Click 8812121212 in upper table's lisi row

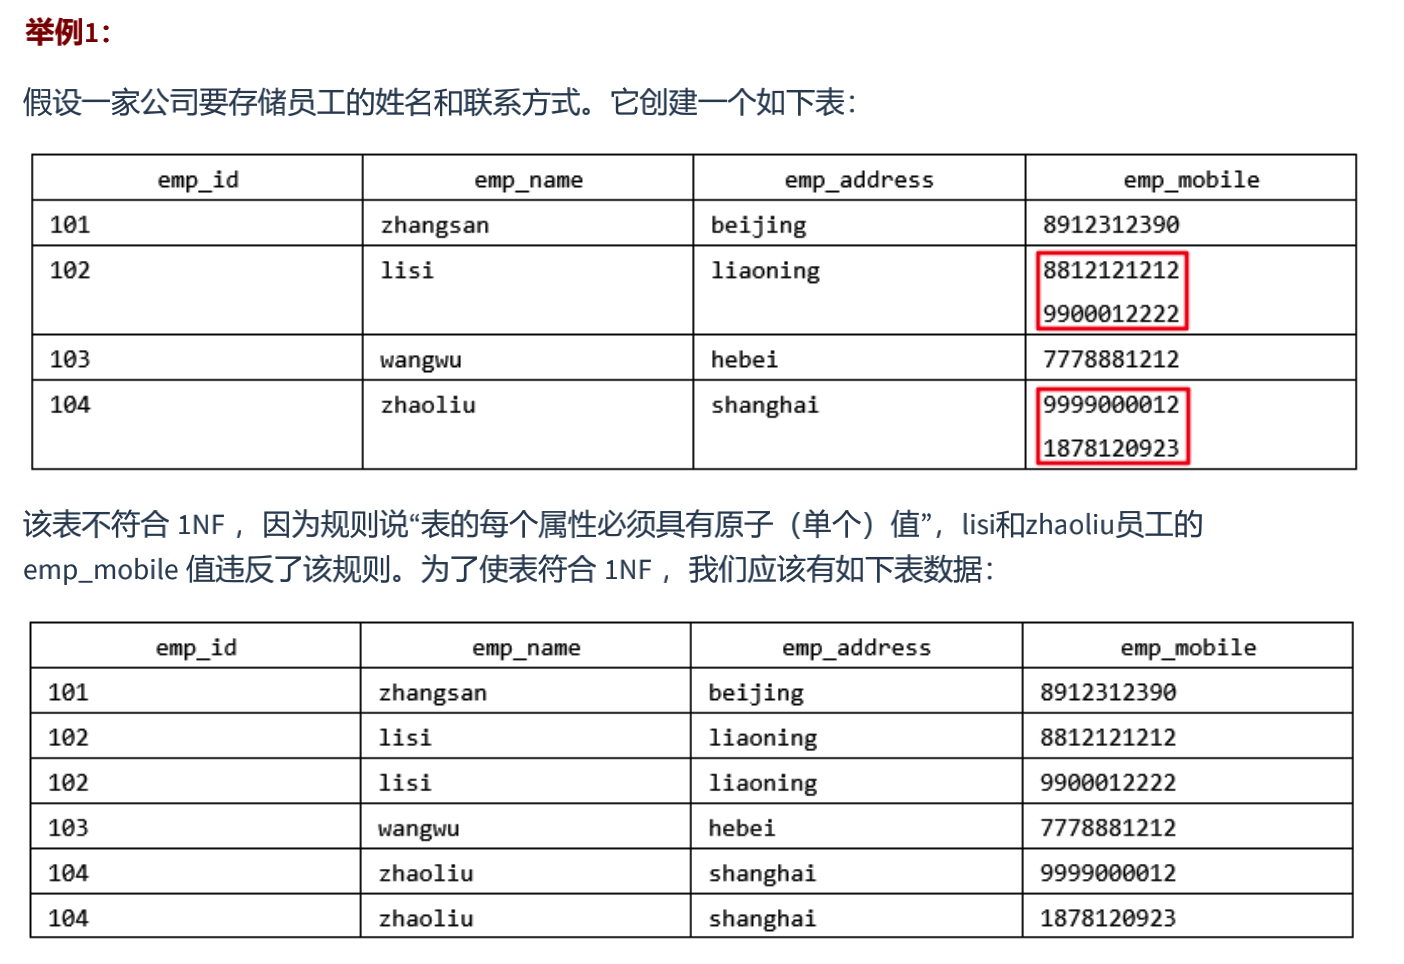coord(1111,270)
